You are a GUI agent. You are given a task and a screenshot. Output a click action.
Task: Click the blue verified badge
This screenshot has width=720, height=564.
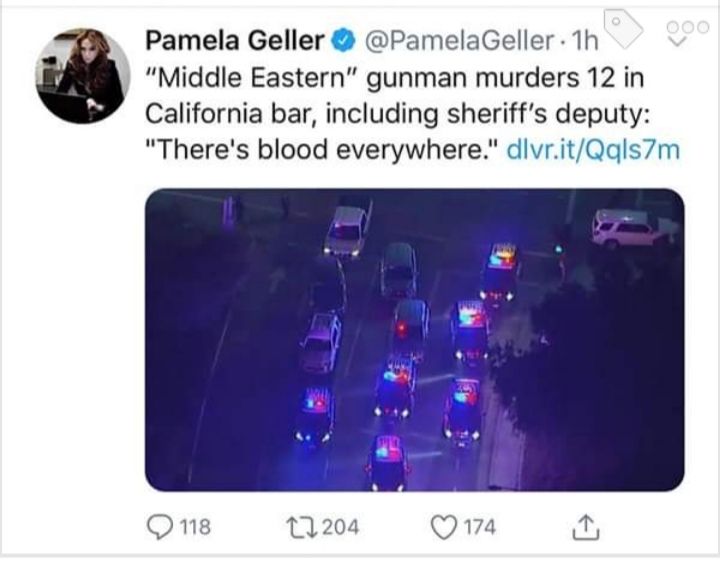pyautogui.click(x=343, y=40)
